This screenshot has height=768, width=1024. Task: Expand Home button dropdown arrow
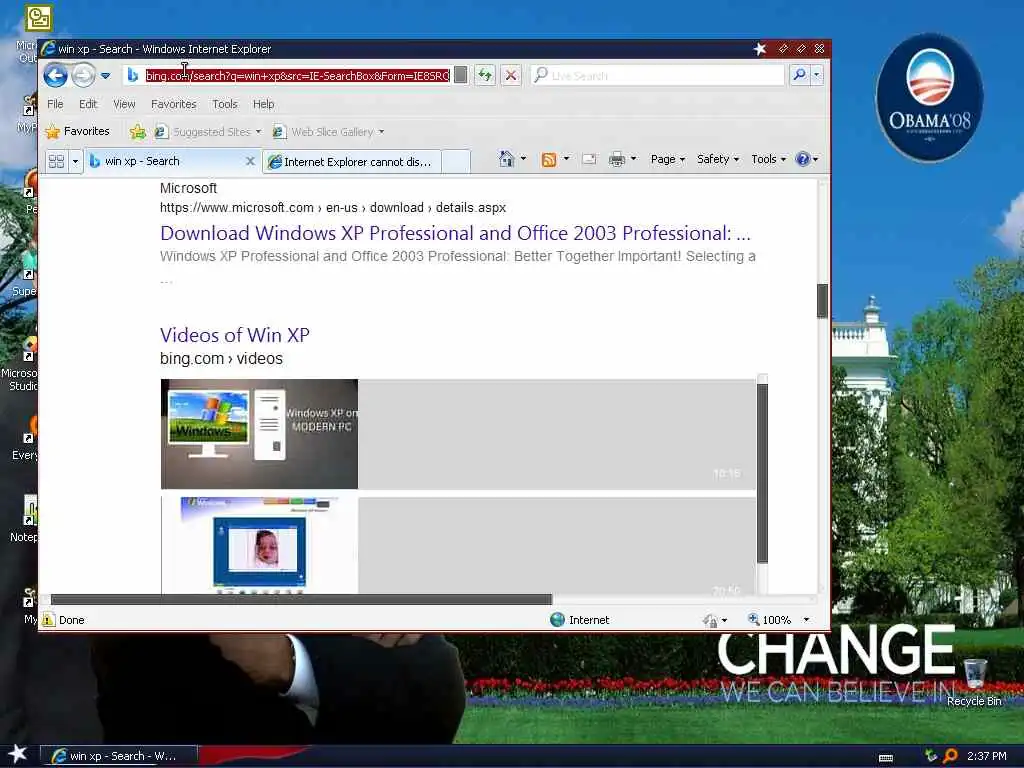coord(523,159)
